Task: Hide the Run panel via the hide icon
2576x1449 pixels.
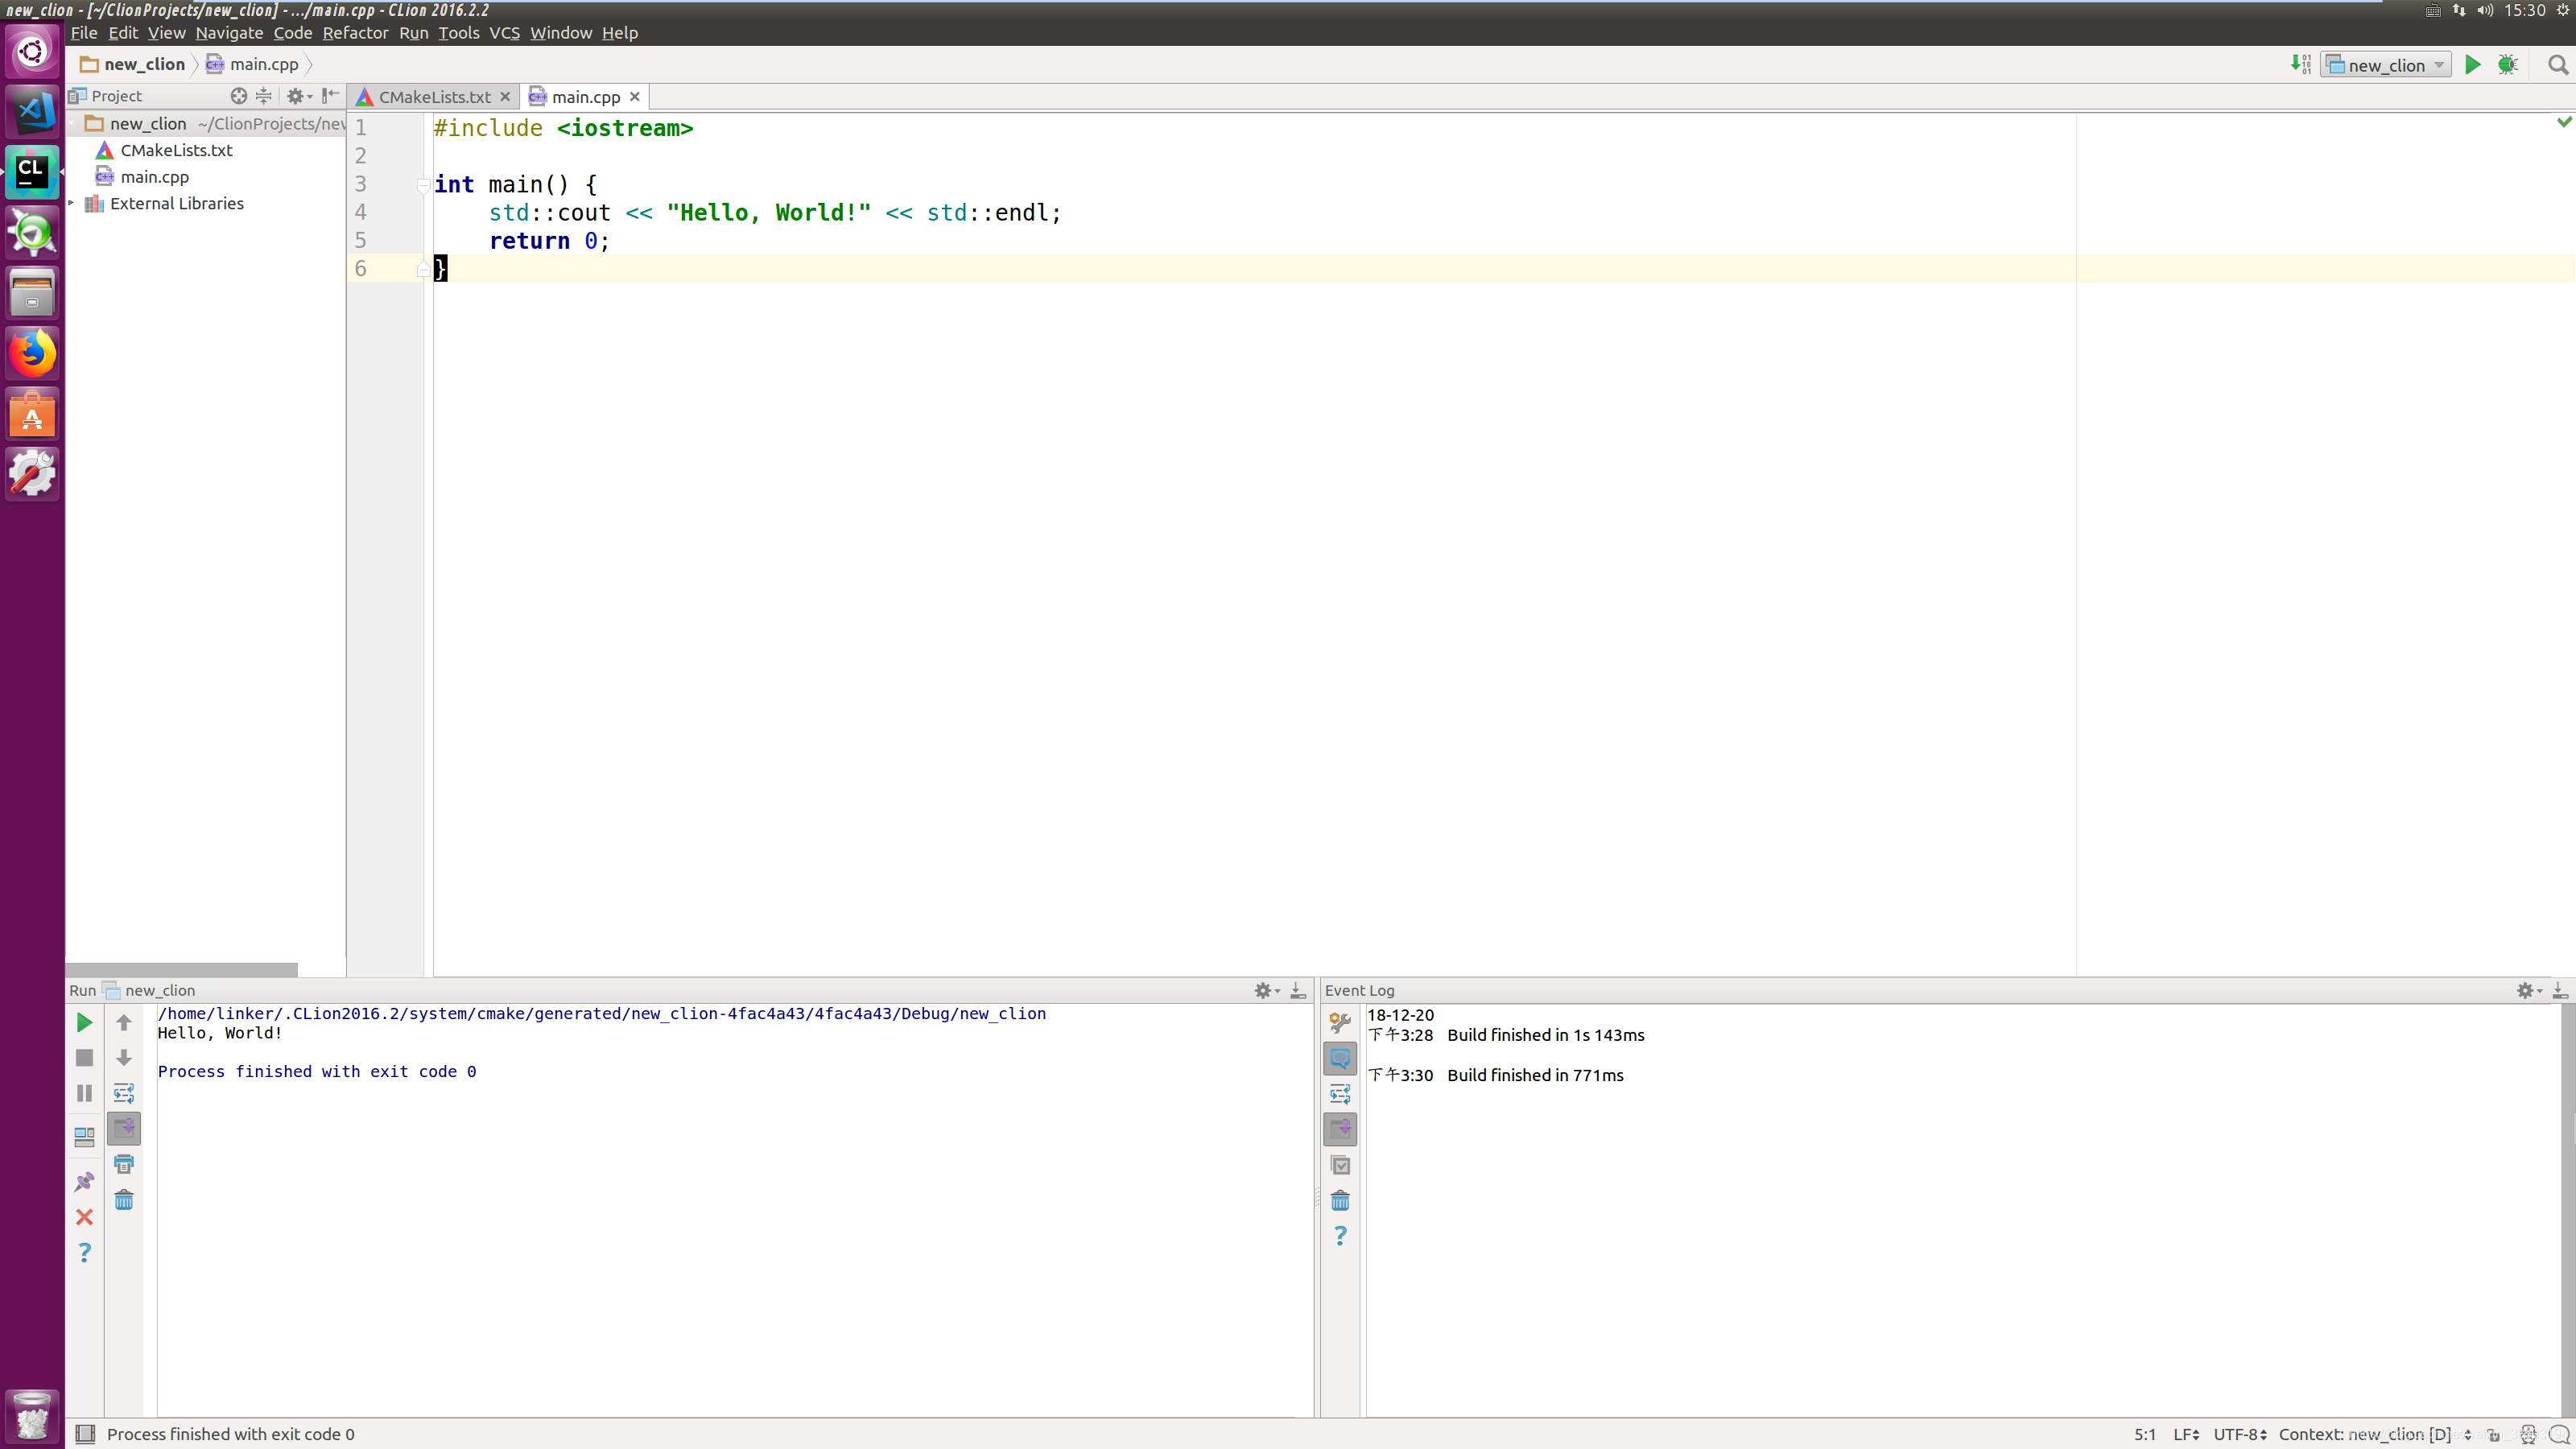Action: 1298,990
